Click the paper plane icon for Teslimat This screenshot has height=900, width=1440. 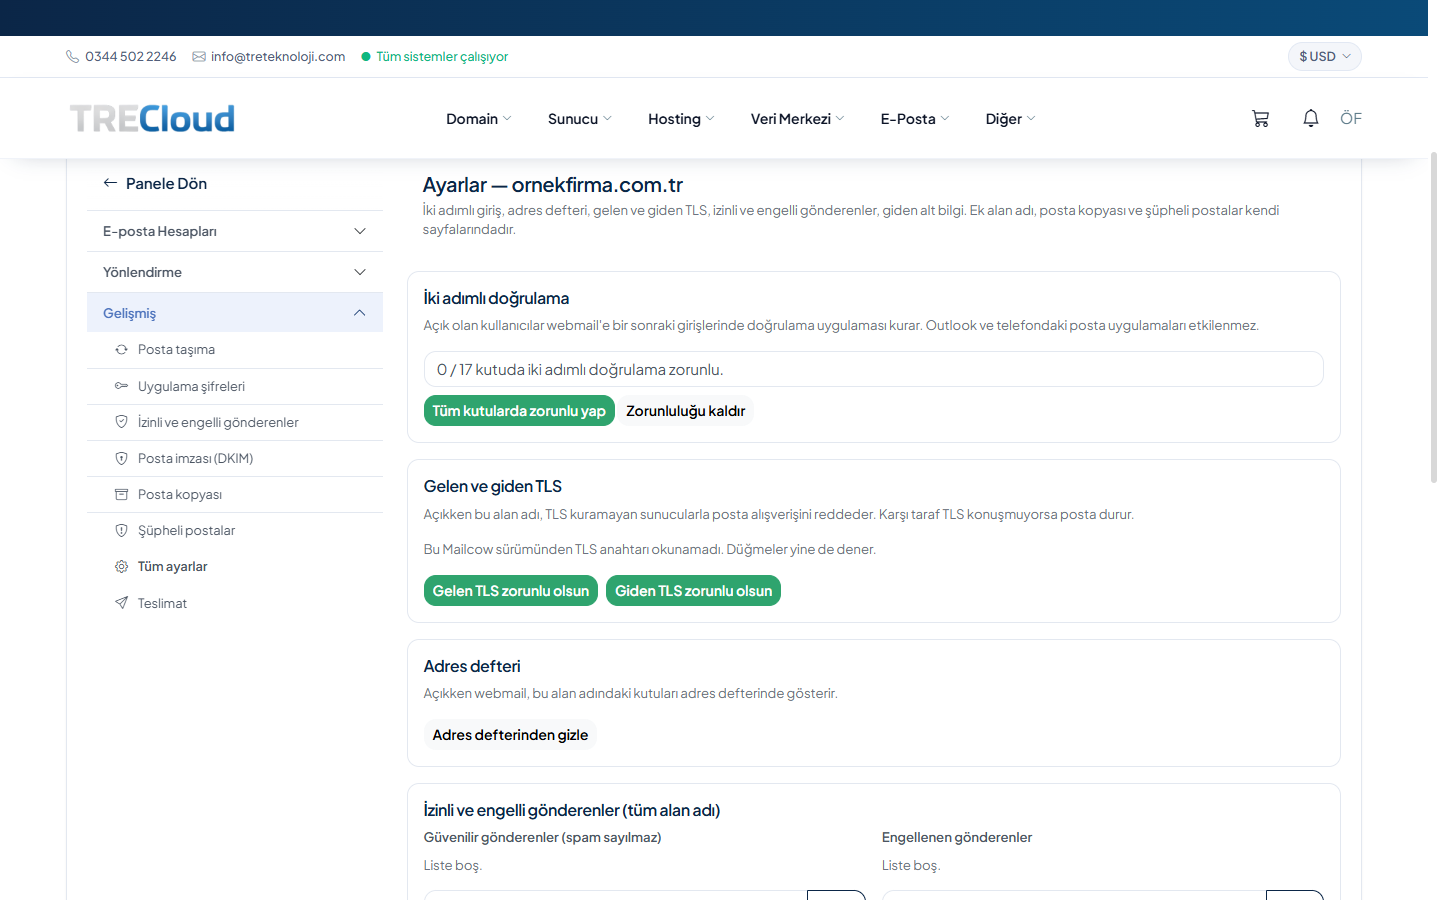[x=121, y=603]
